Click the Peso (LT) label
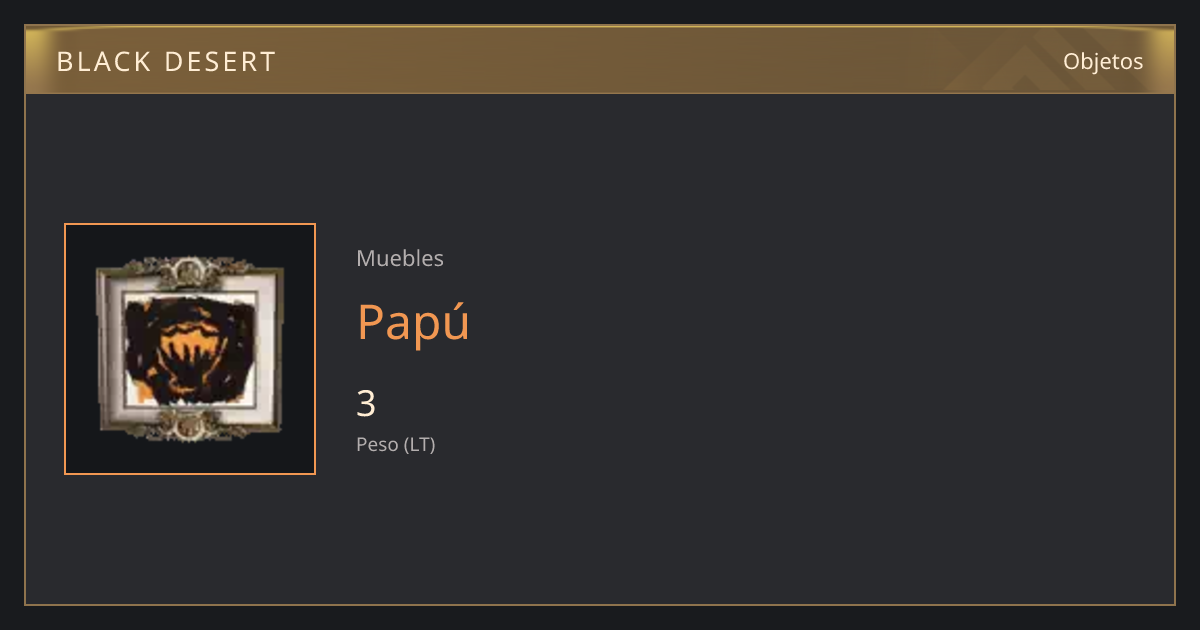 click(396, 445)
